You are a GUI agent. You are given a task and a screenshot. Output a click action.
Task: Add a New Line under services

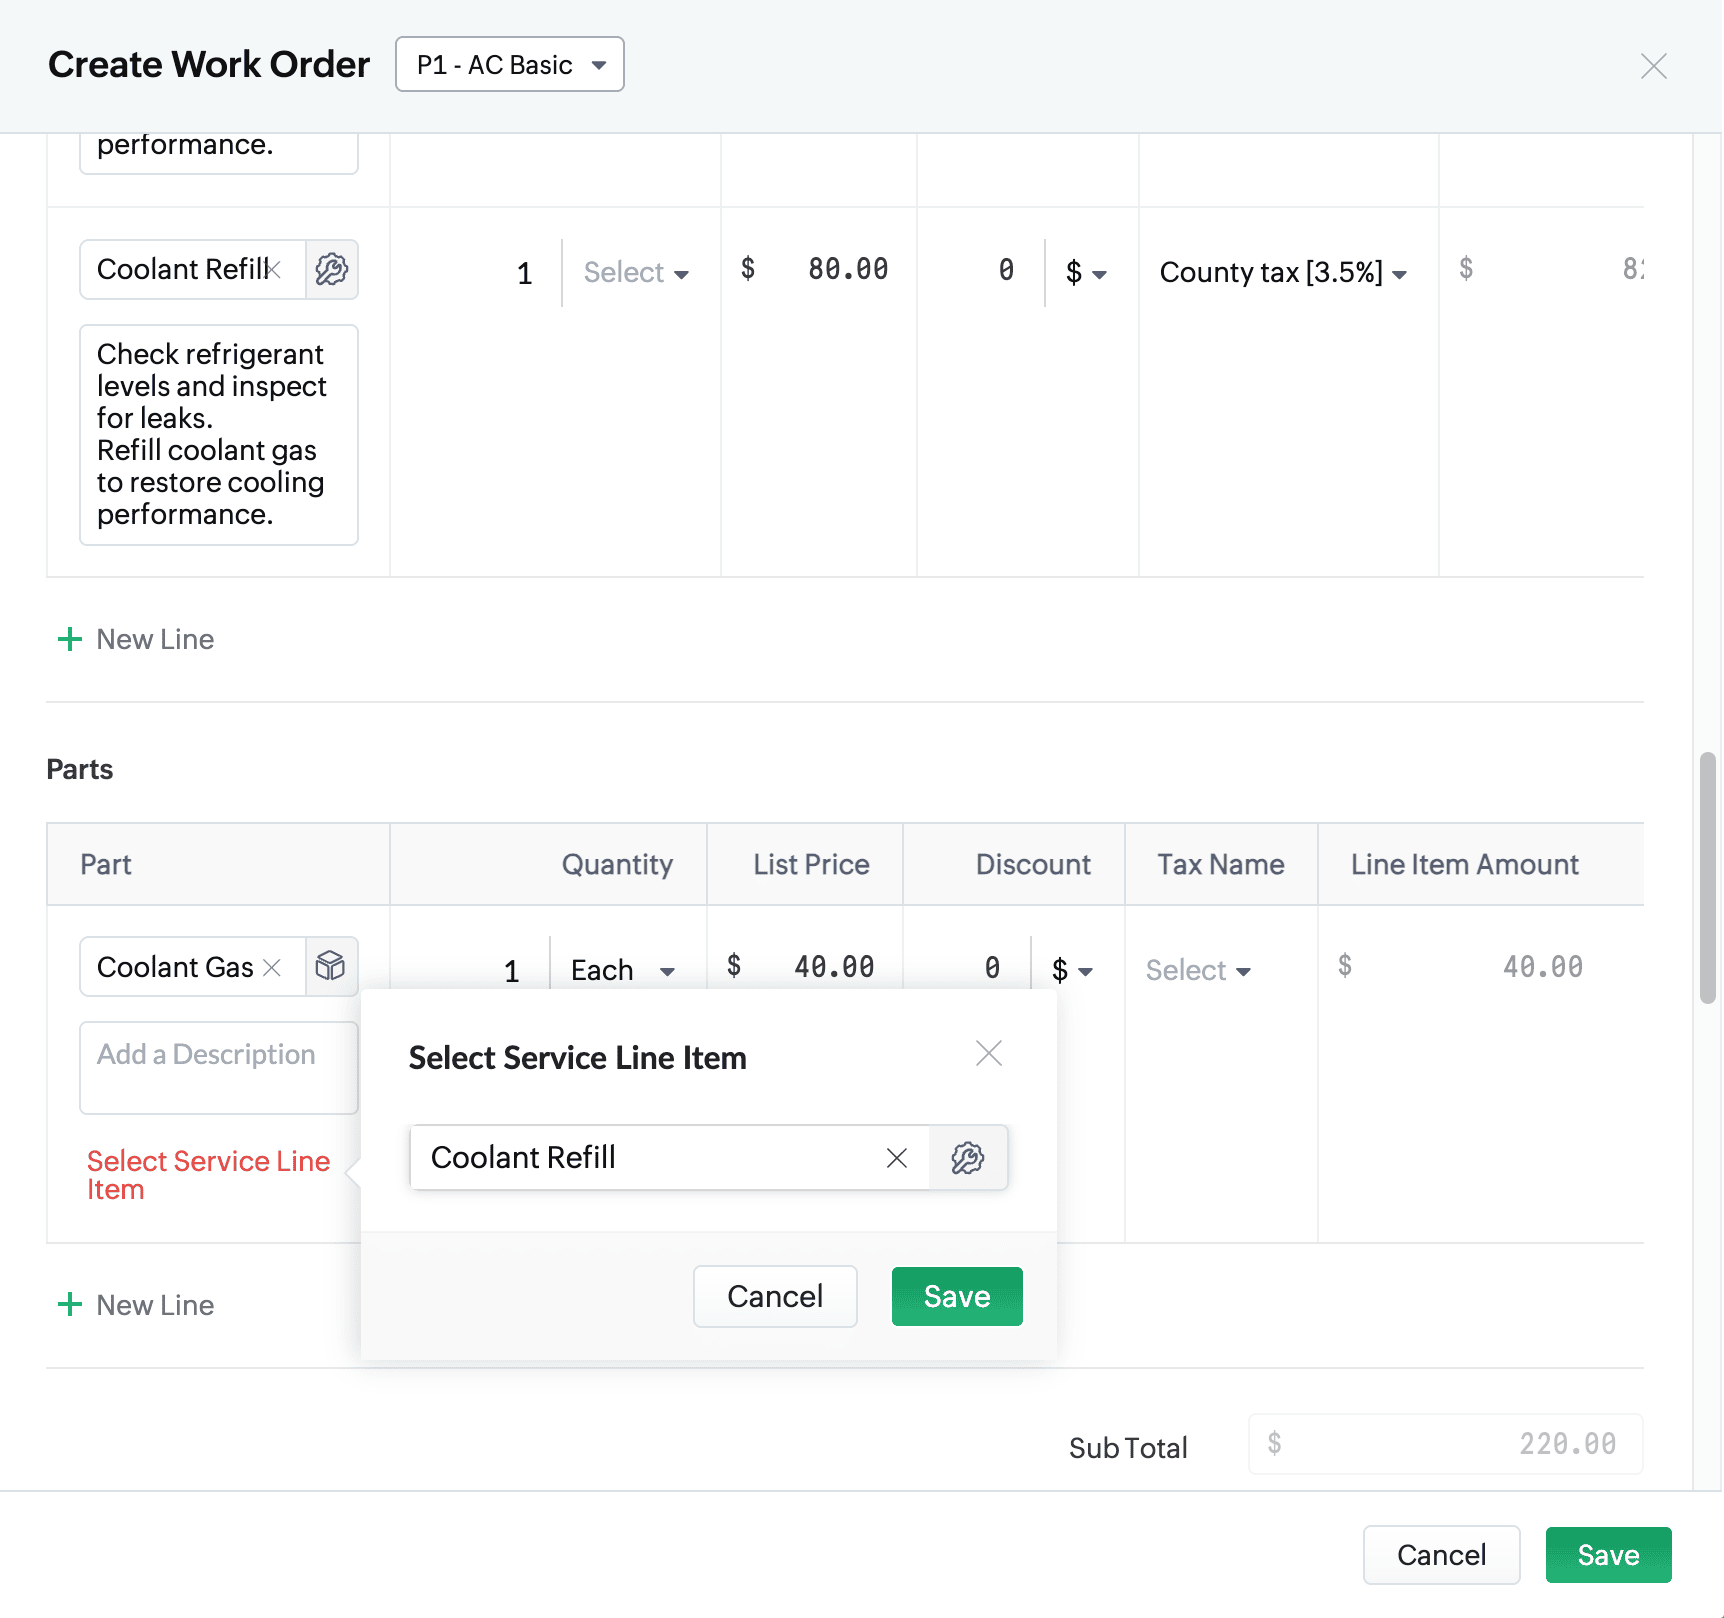click(136, 639)
